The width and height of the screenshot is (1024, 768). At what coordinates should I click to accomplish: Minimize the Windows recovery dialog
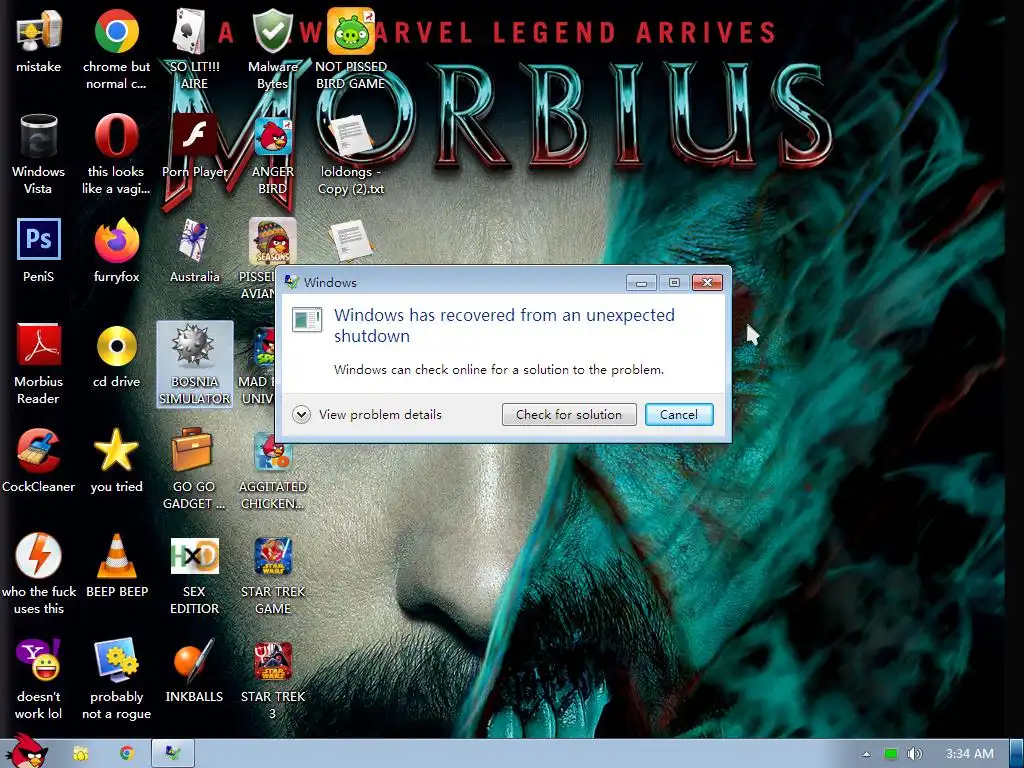[641, 282]
